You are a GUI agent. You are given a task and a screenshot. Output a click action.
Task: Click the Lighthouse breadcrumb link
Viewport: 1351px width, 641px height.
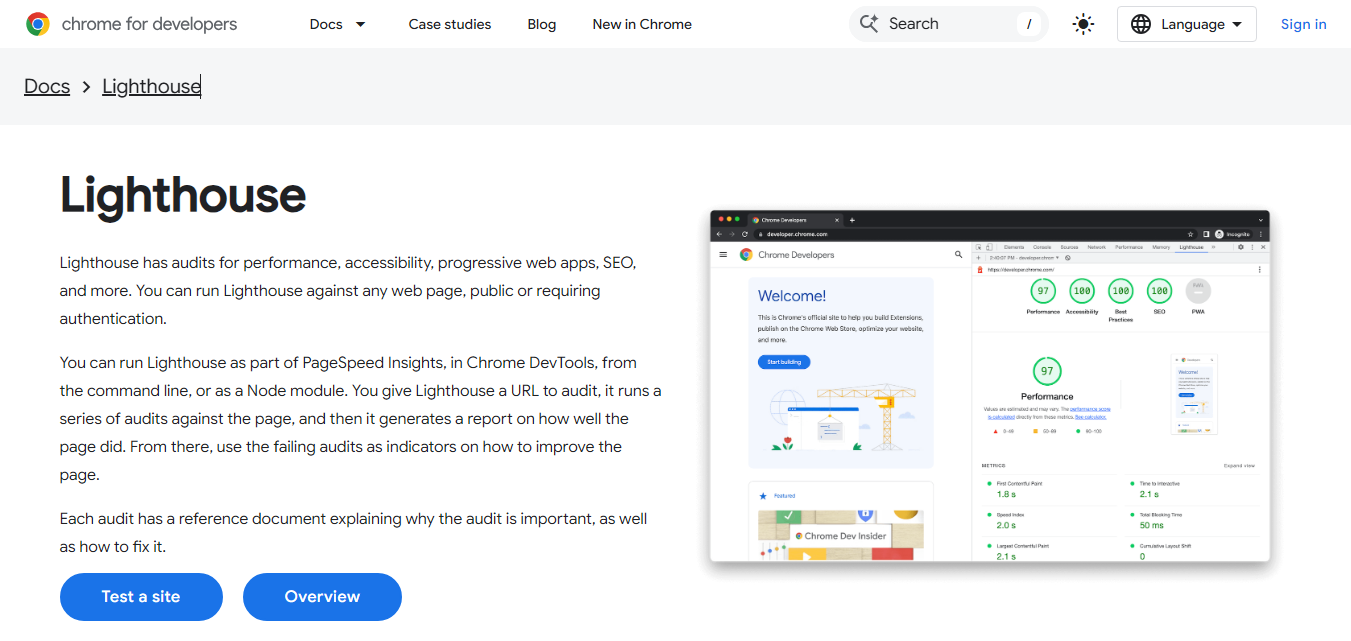point(151,86)
